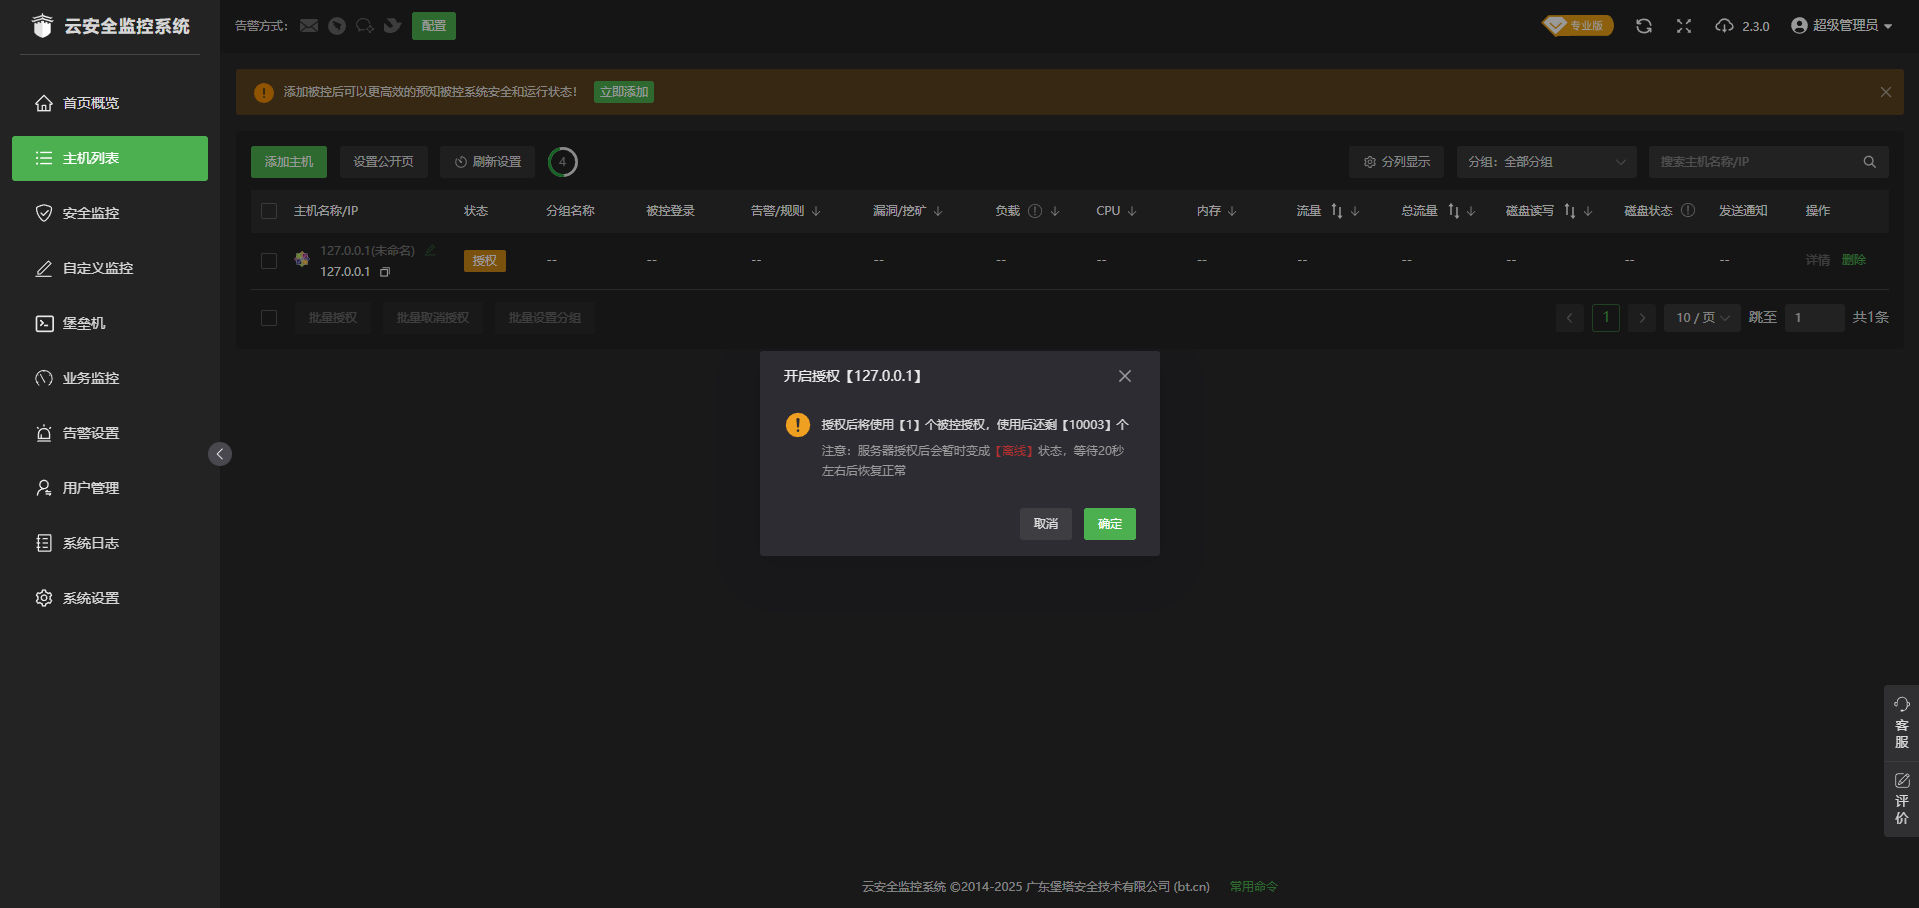Screen dimensions: 1919x908
Task: Click the copy icon next to 127.0.0.1
Action: 385,271
